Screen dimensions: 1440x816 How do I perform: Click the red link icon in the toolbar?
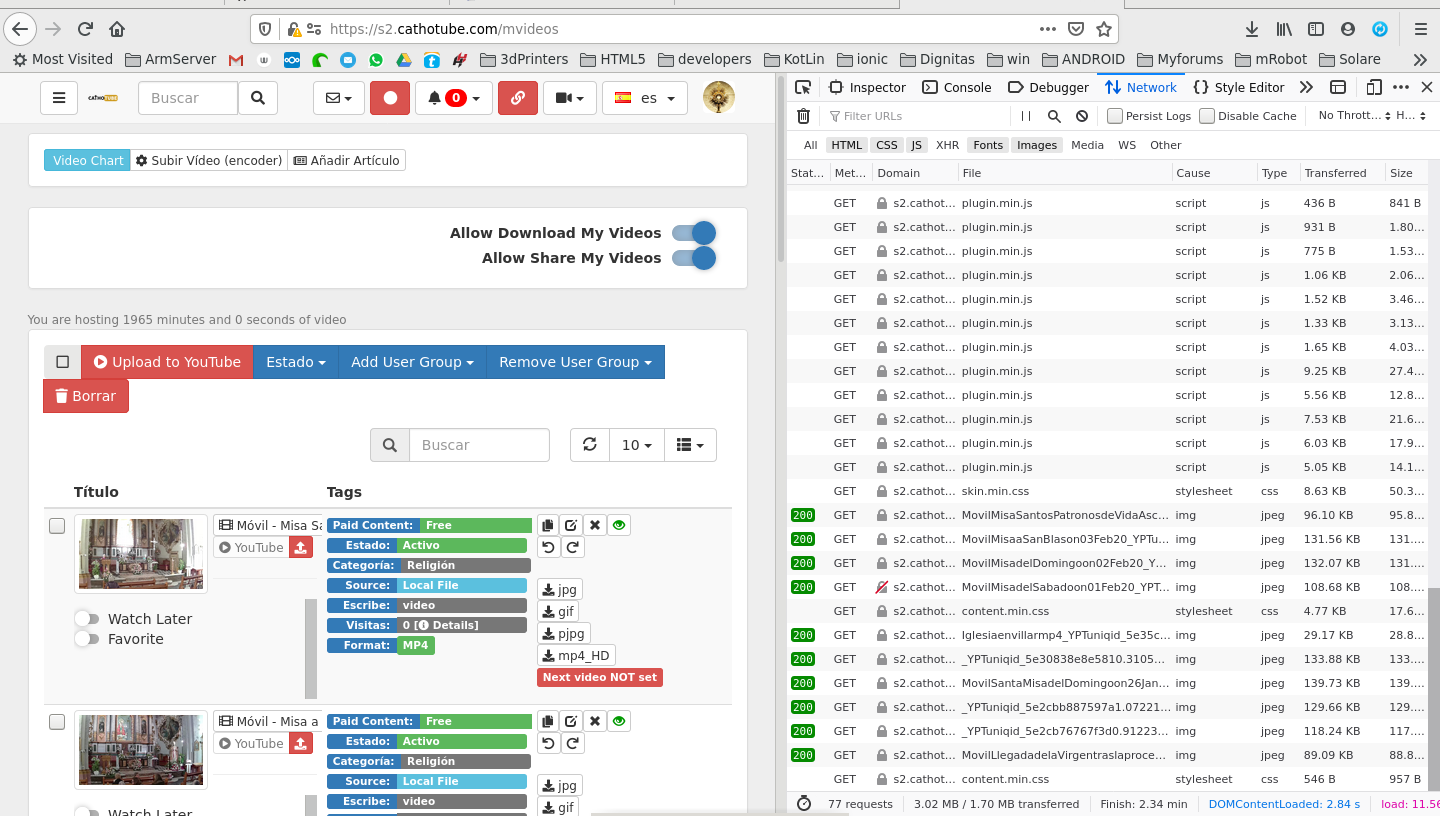click(517, 97)
